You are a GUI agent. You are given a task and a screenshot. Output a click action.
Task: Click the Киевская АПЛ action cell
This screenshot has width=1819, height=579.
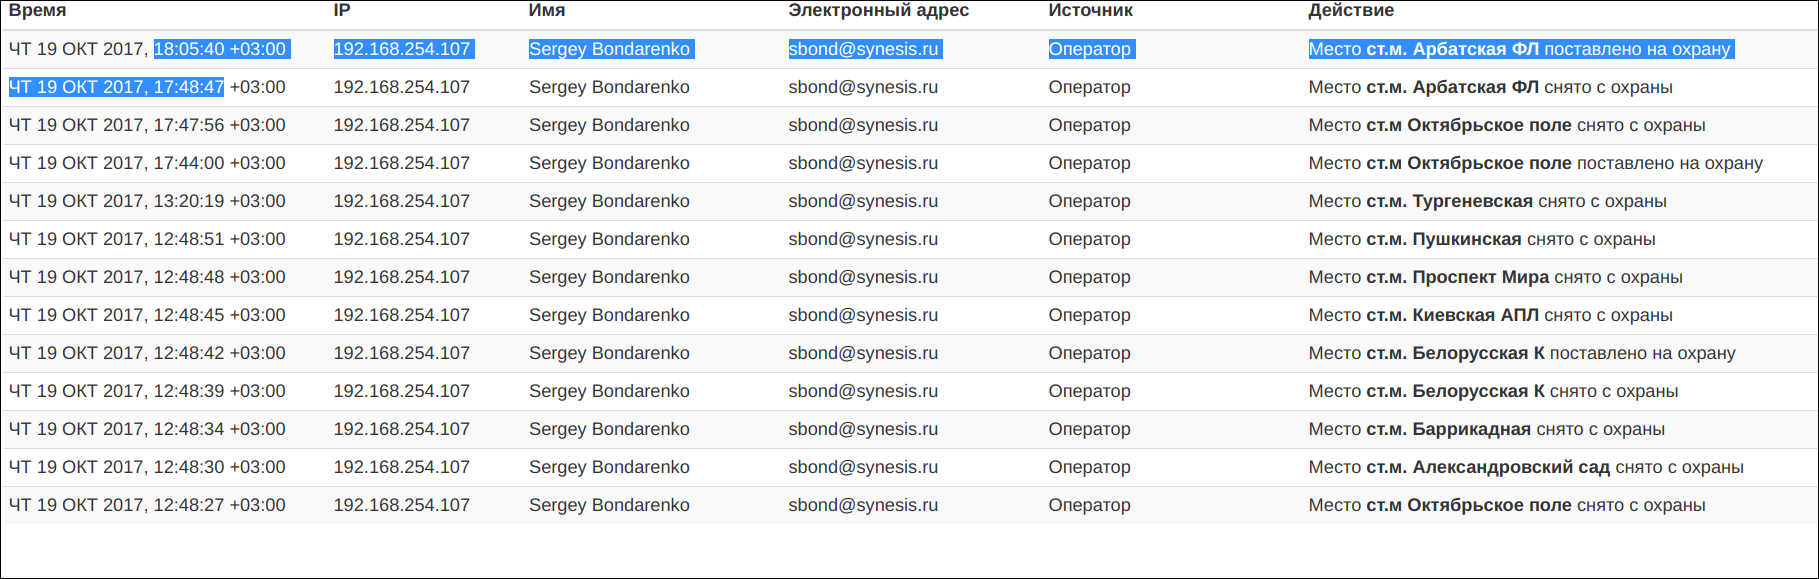1491,315
